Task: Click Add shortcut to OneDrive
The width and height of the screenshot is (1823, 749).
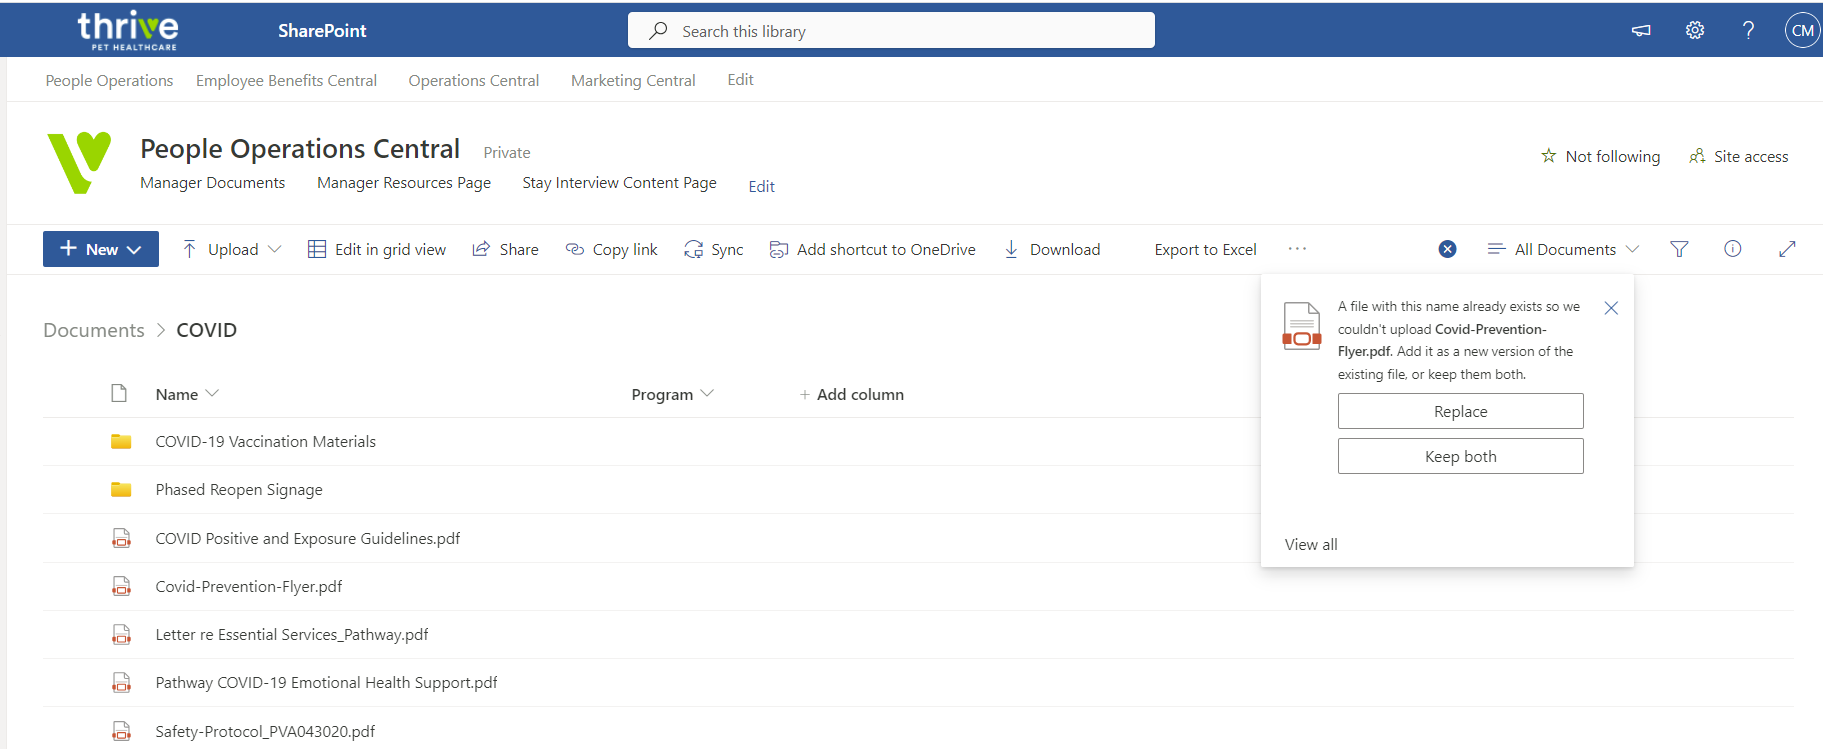Action: 872,249
